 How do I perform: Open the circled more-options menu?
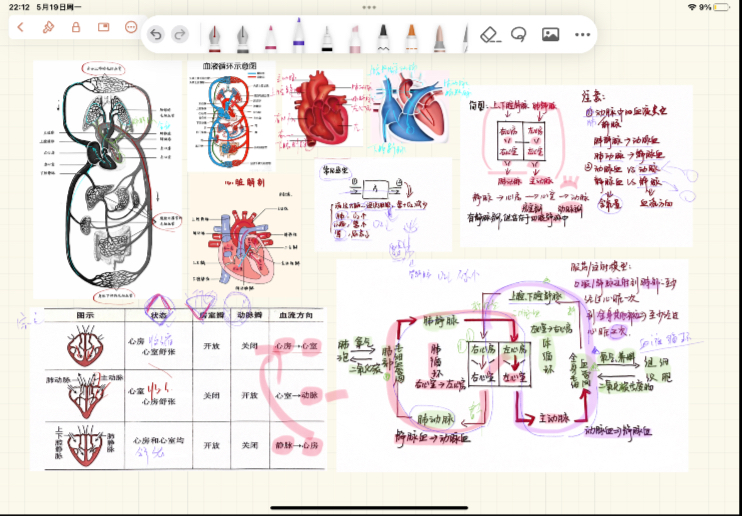(x=130, y=27)
